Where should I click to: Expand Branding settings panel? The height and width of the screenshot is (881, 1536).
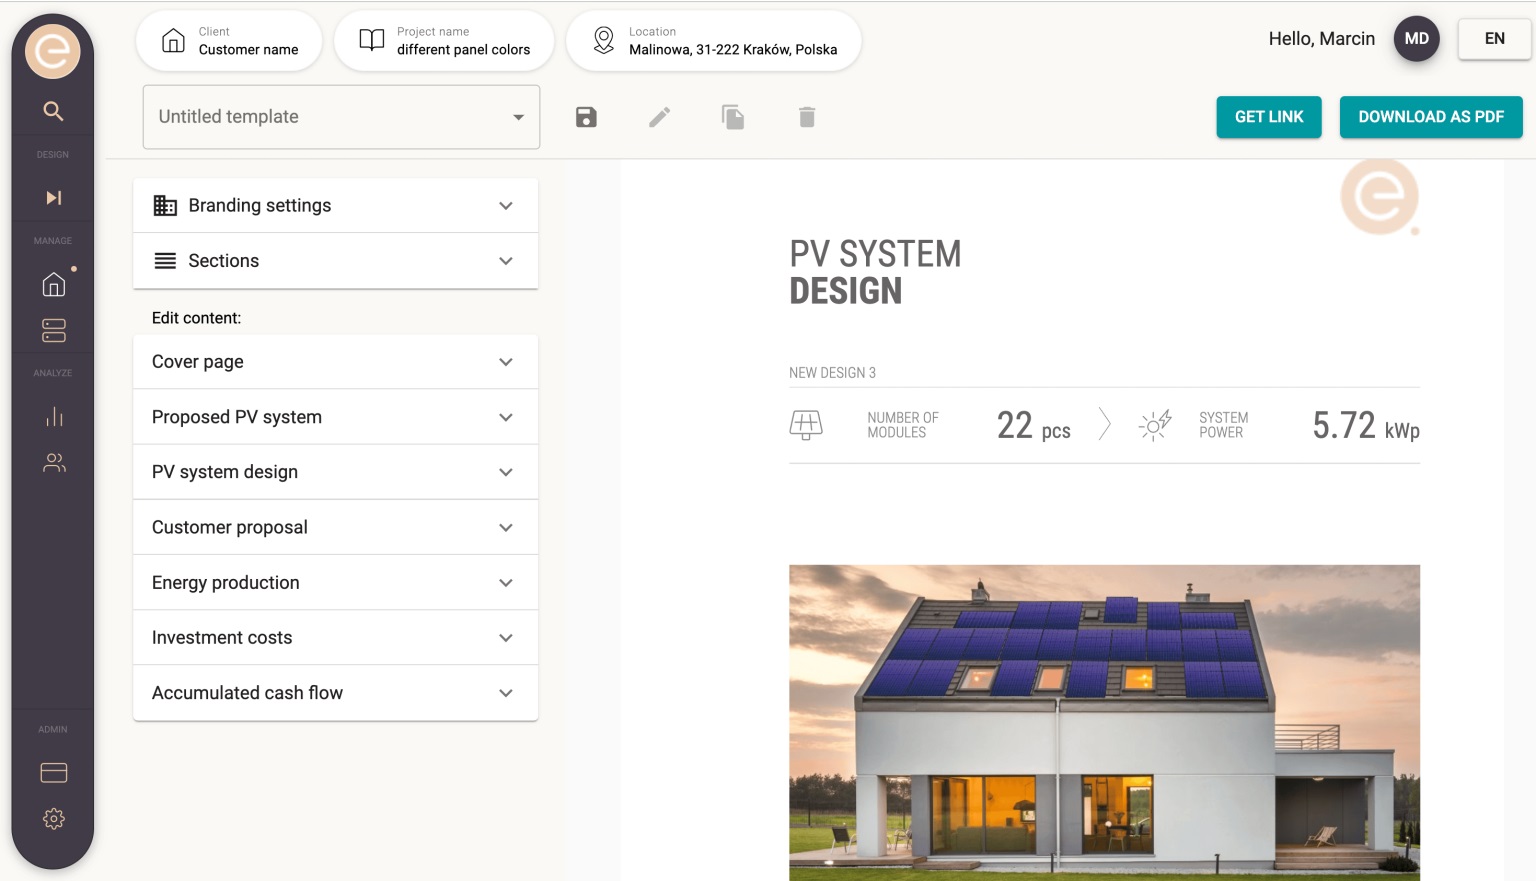pos(336,206)
